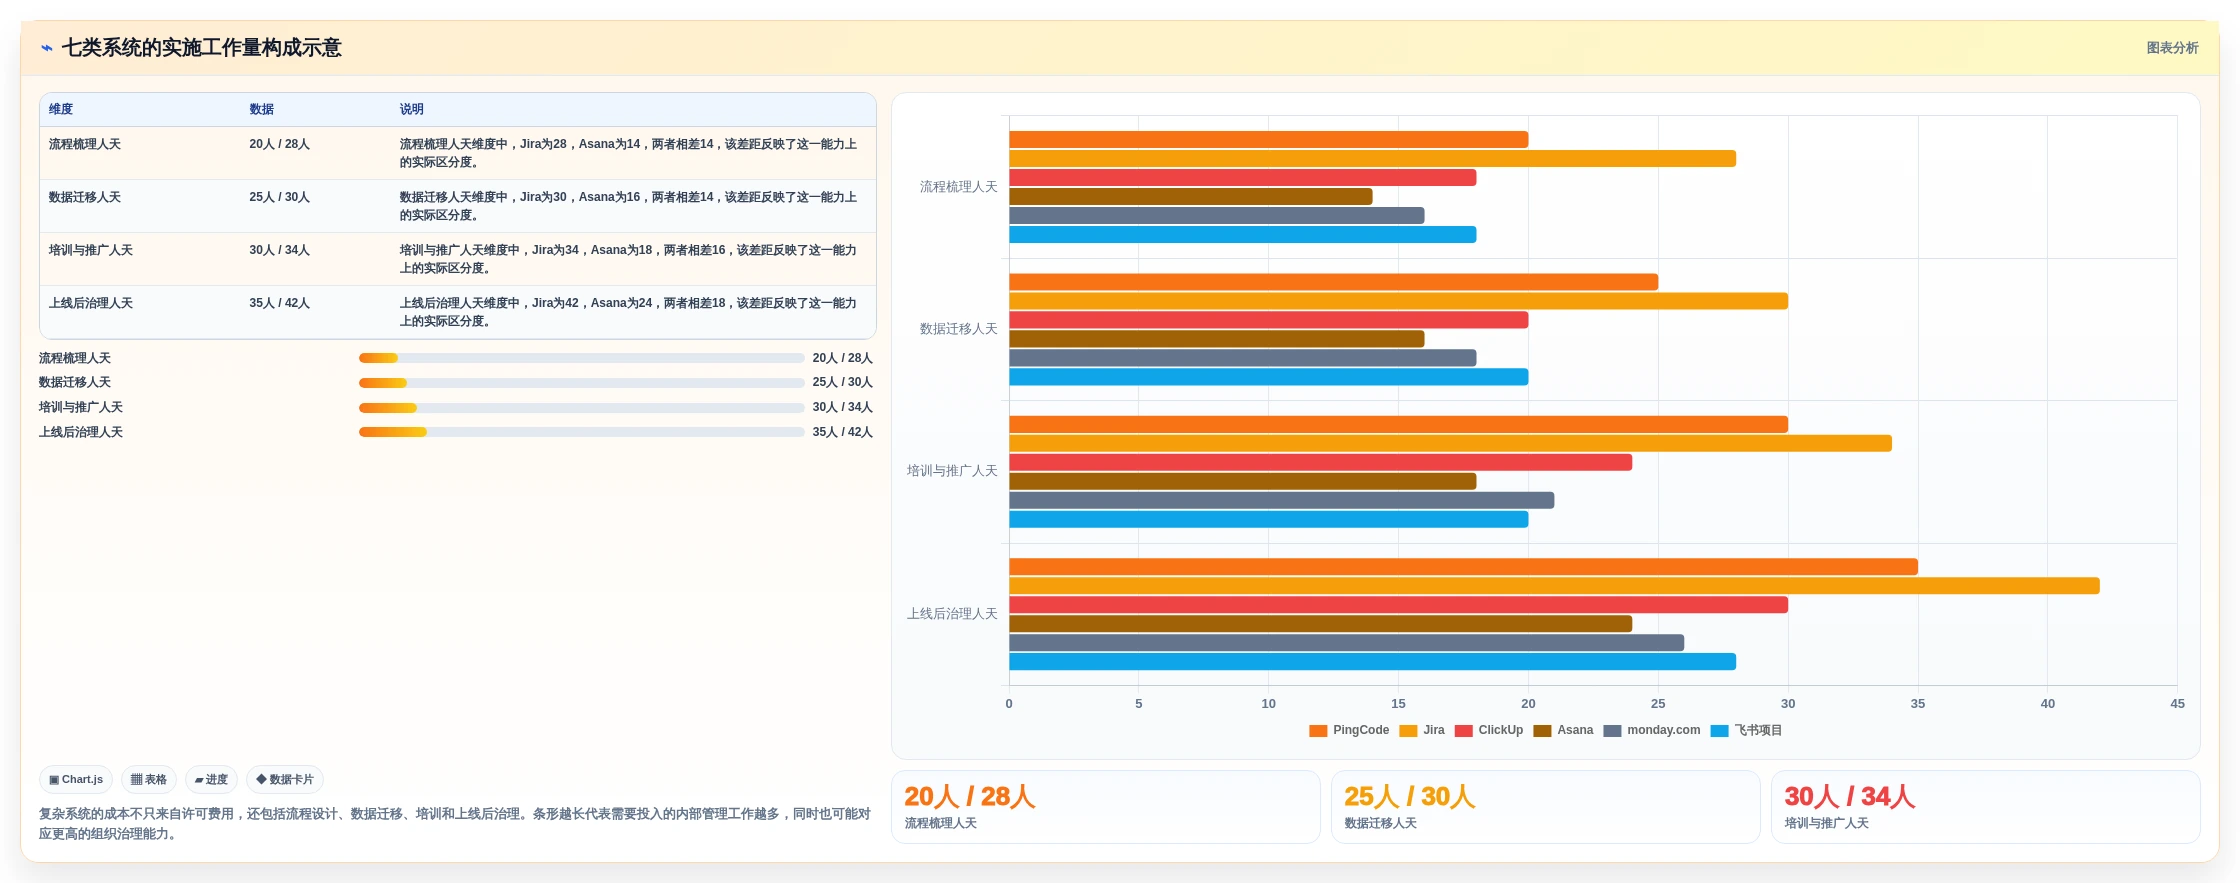Click the 数据迁移人天 chart axis label
This screenshot has height=883, width=2240.
point(959,329)
